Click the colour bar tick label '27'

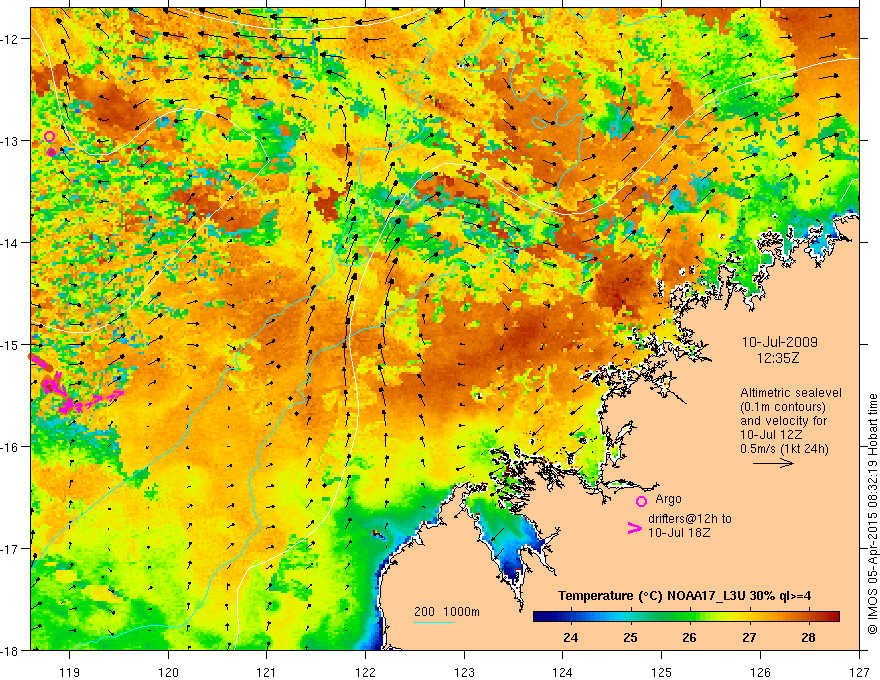pyautogui.click(x=749, y=637)
